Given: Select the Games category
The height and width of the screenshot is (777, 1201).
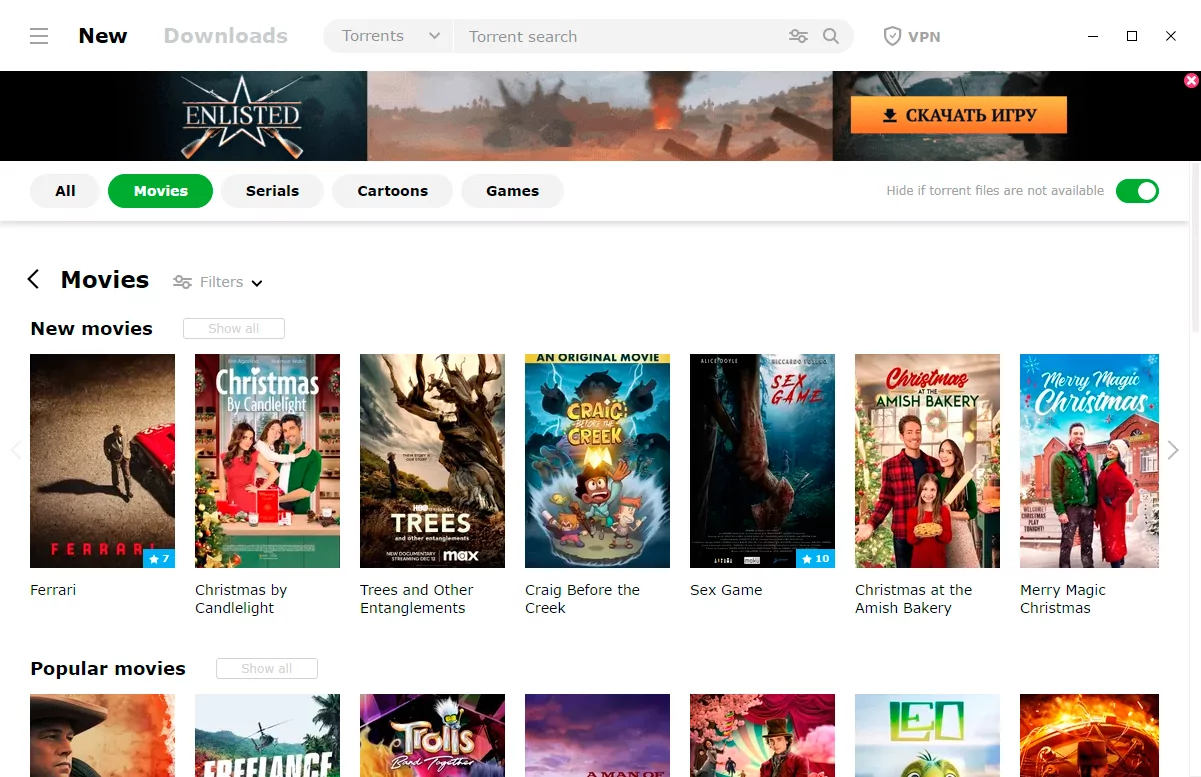Looking at the screenshot, I should coord(512,191).
